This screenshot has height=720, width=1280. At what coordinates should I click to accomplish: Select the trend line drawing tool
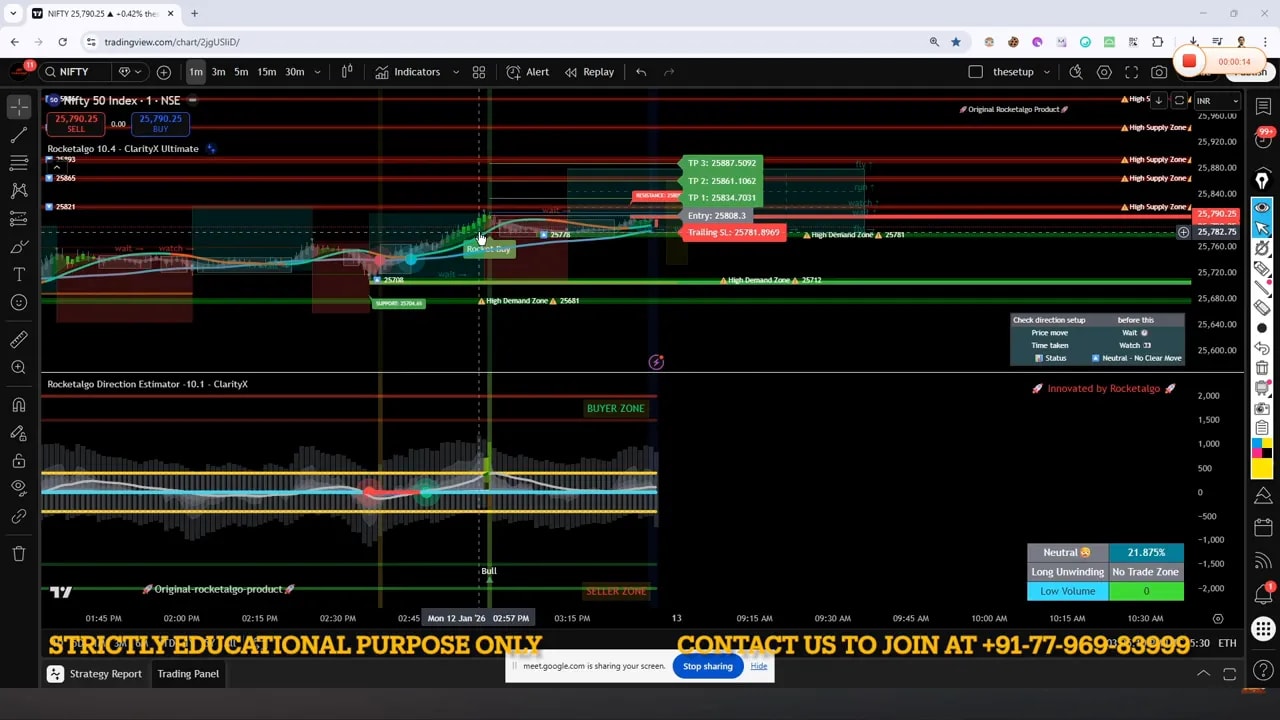18,135
